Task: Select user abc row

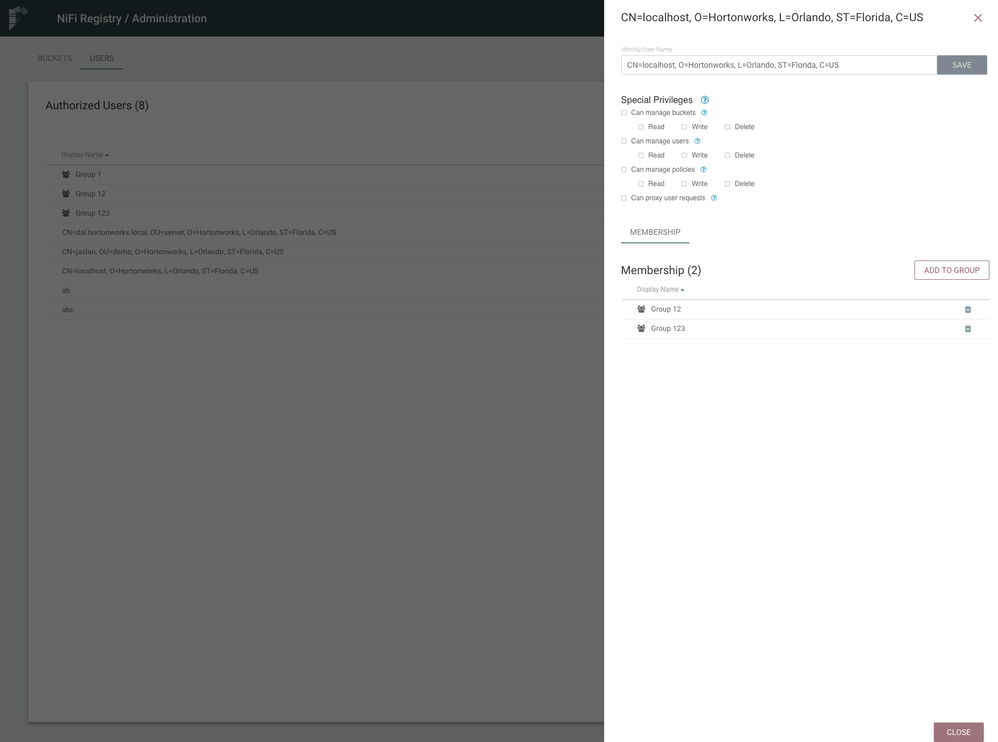Action: pos(325,309)
